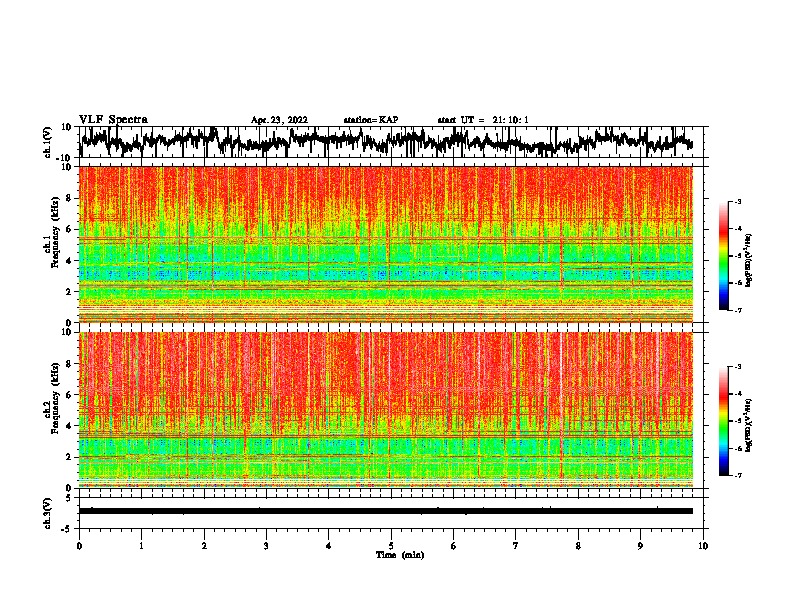Click time axis tick label "4"

click(328, 546)
